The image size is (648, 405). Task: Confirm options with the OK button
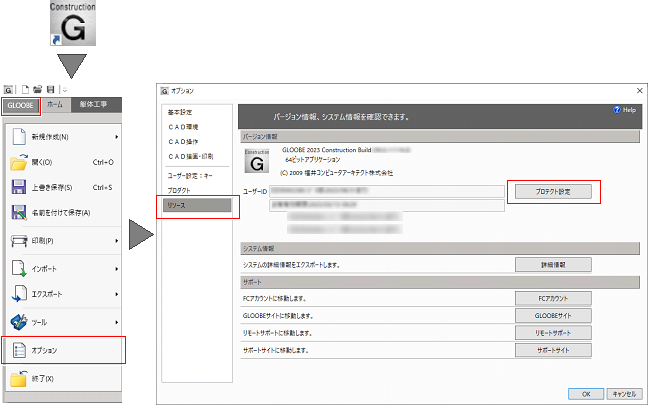586,394
